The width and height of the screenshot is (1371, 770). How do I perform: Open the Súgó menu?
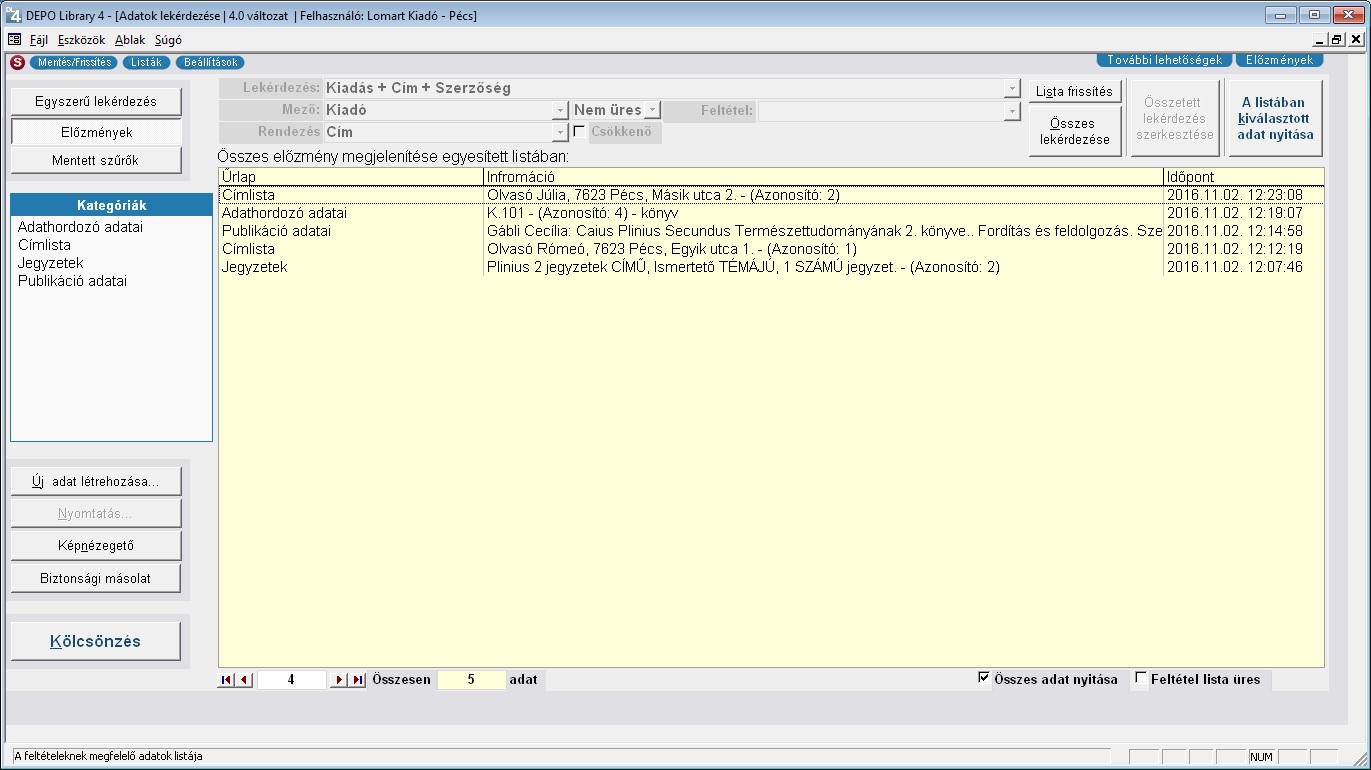[x=167, y=40]
